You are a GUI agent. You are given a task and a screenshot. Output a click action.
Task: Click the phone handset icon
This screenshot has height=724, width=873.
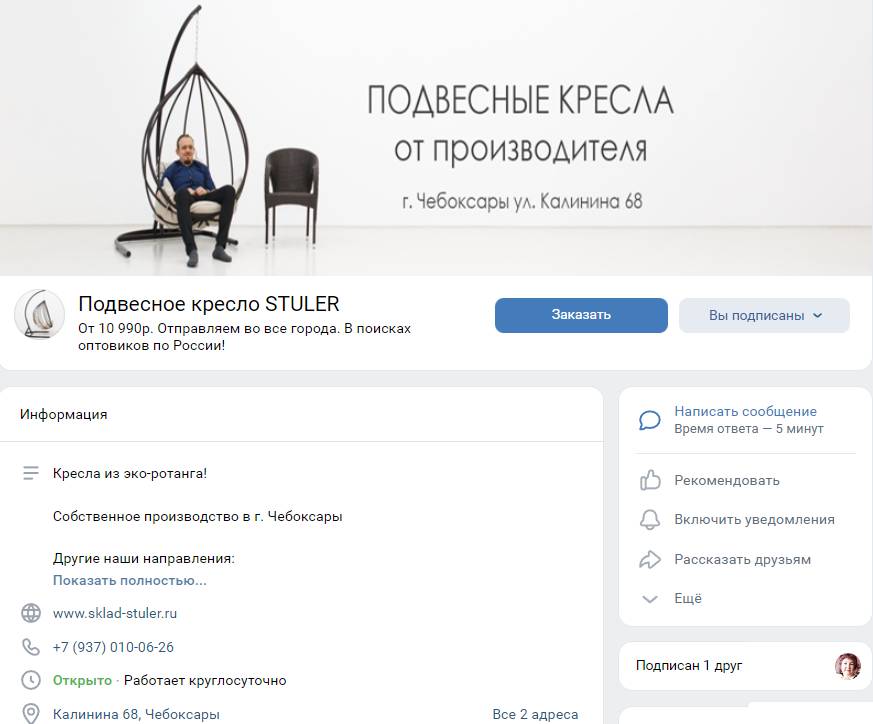click(x=31, y=647)
